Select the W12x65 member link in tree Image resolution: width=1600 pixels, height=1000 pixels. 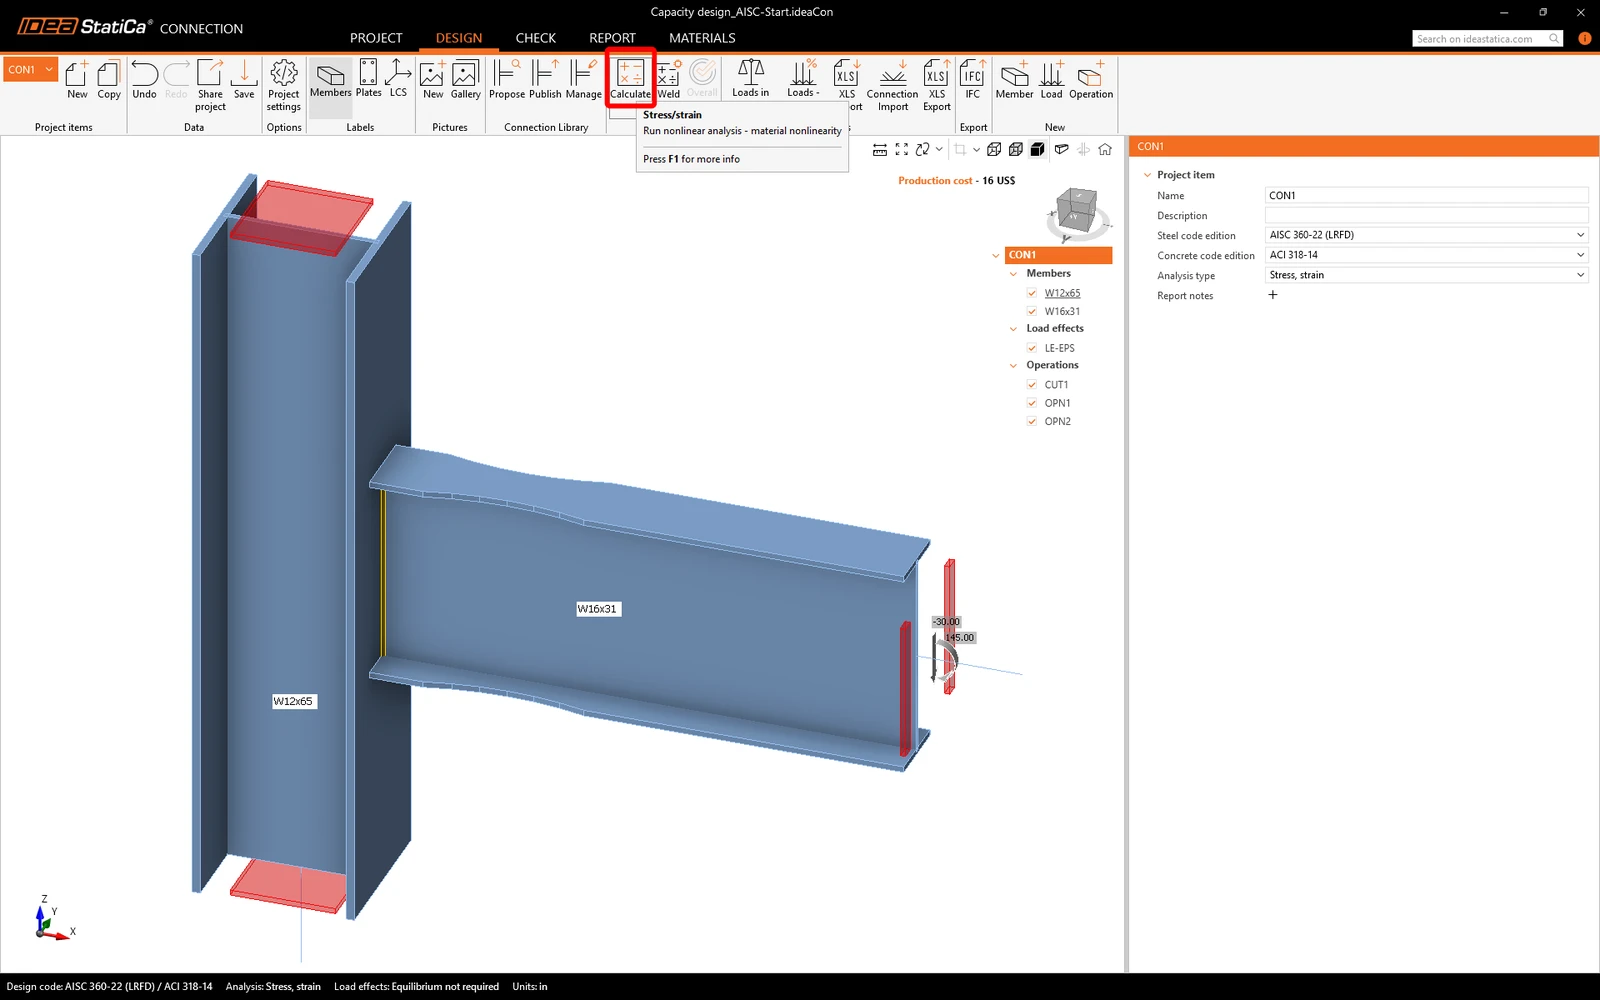pos(1062,293)
